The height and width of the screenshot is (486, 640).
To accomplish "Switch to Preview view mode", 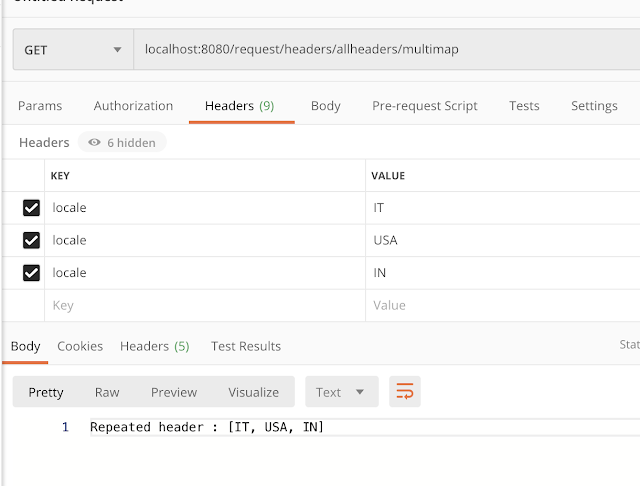I will [x=174, y=393].
